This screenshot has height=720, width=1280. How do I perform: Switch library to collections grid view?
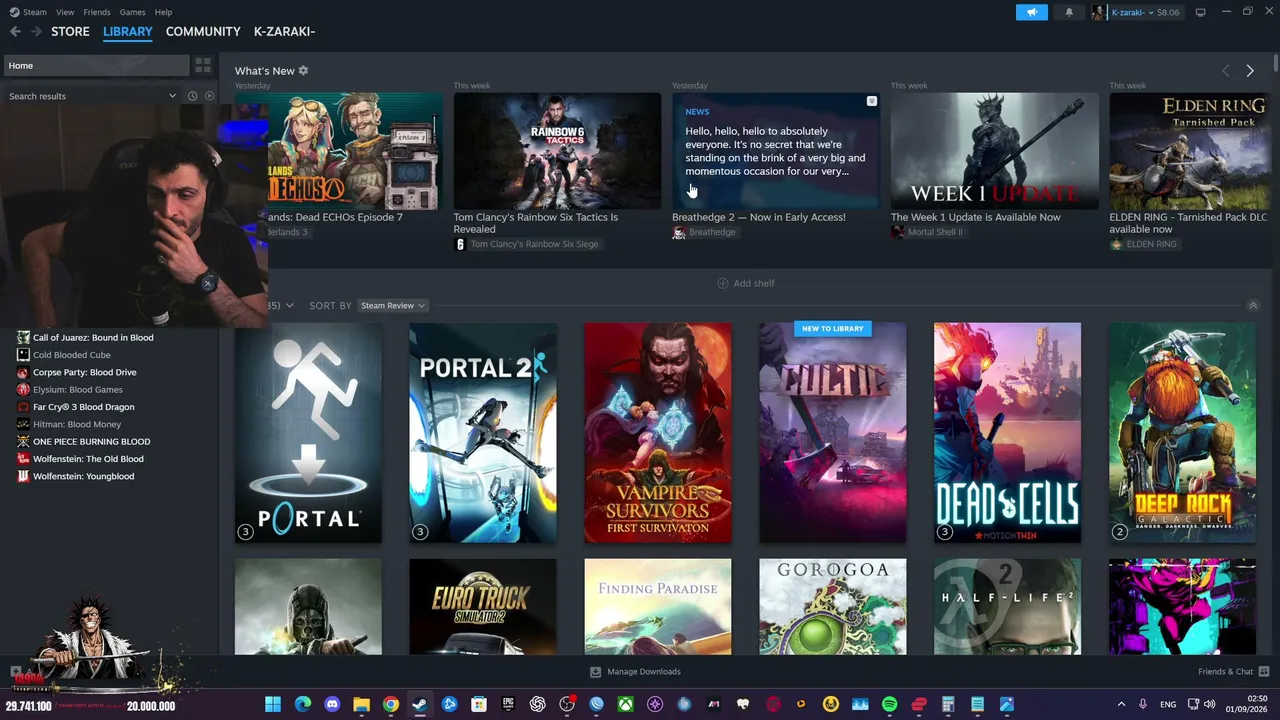click(203, 66)
